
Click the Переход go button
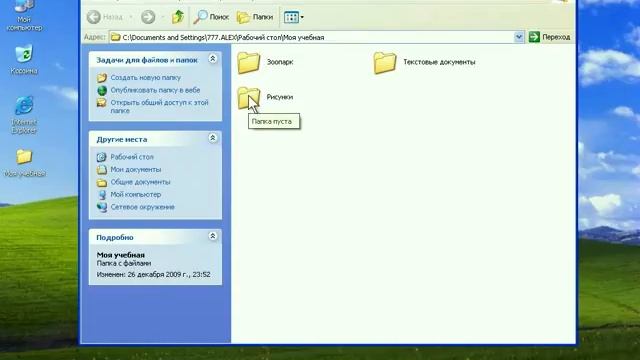pyautogui.click(x=549, y=37)
